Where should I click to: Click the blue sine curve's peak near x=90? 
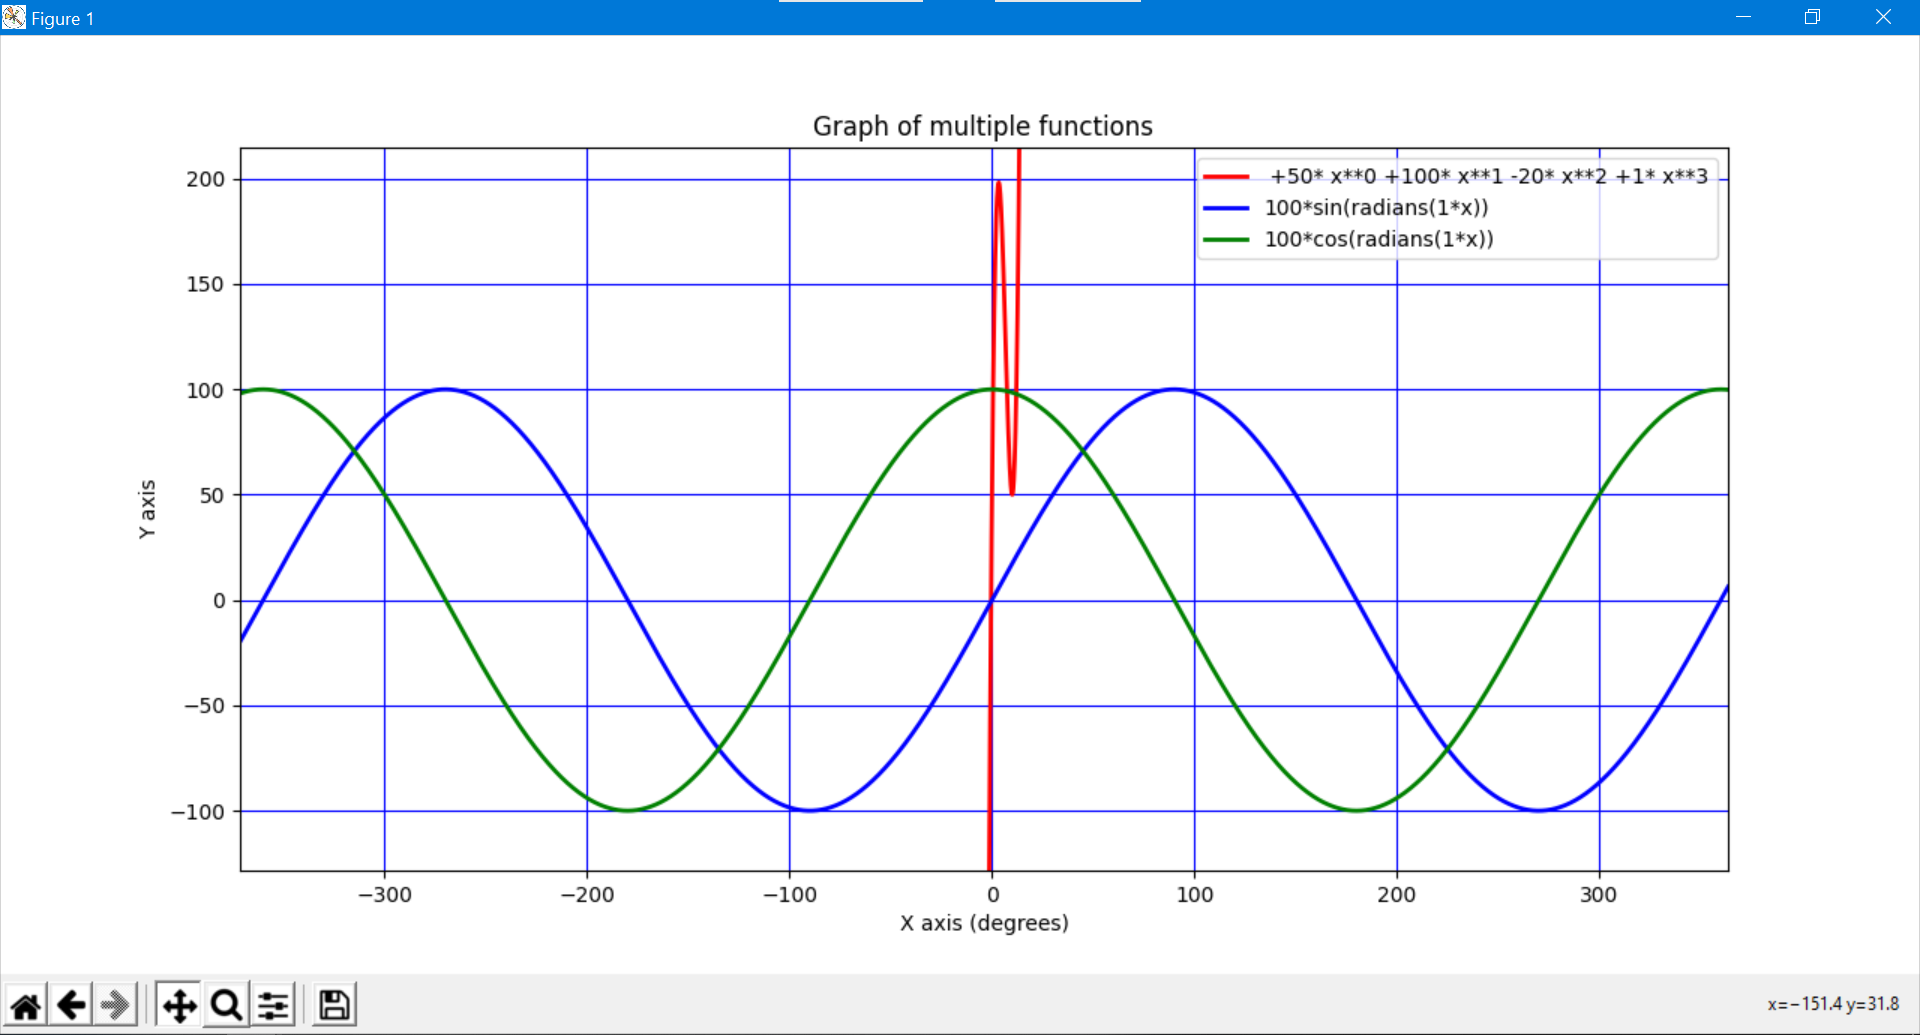[1174, 390]
